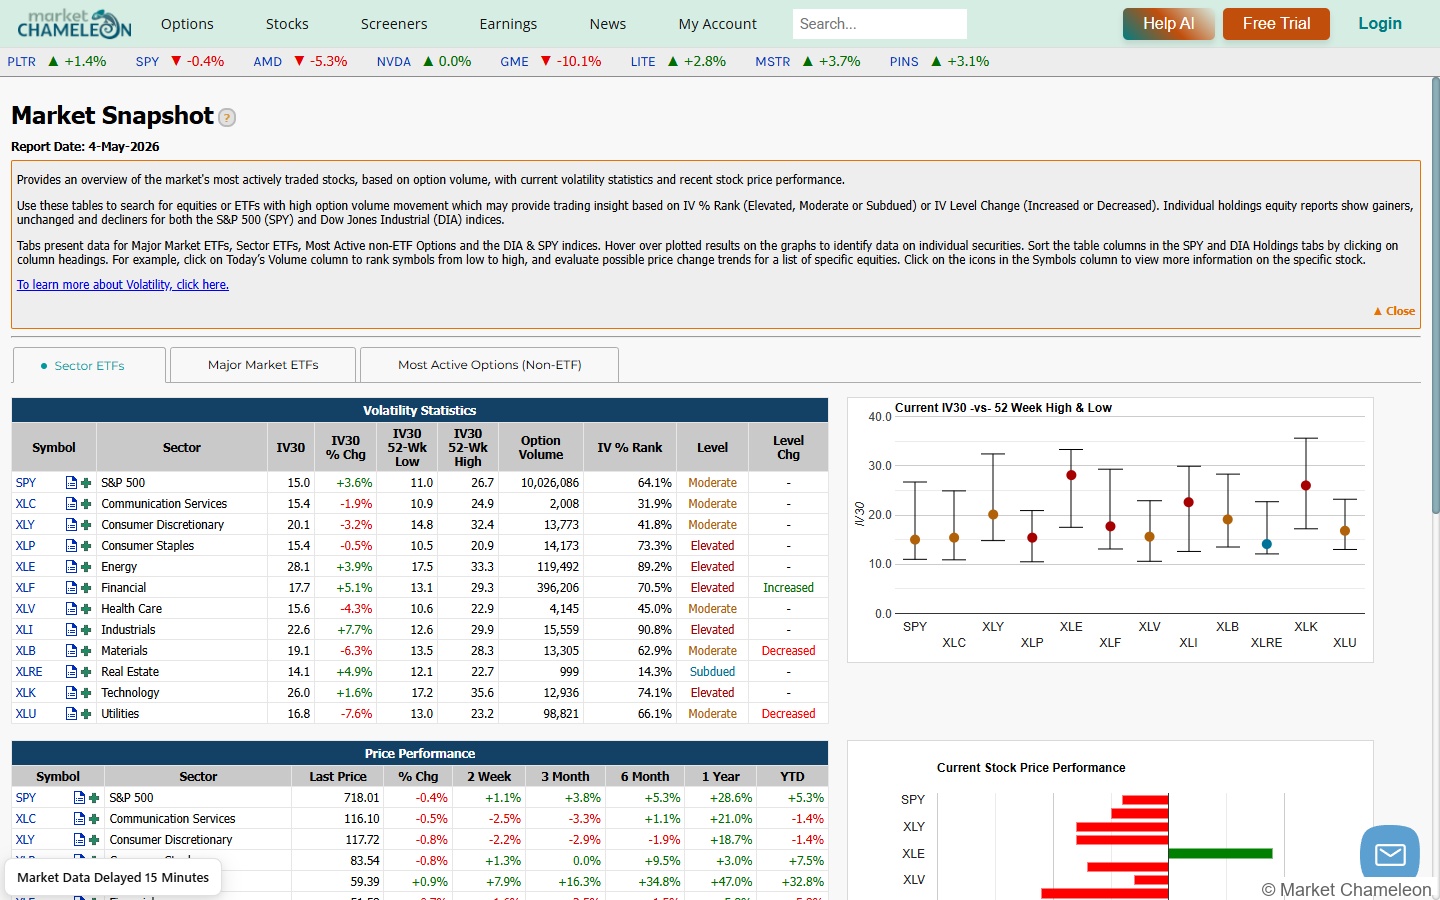
Task: Click the help question mark beside Market Snapshot
Action: 227,118
